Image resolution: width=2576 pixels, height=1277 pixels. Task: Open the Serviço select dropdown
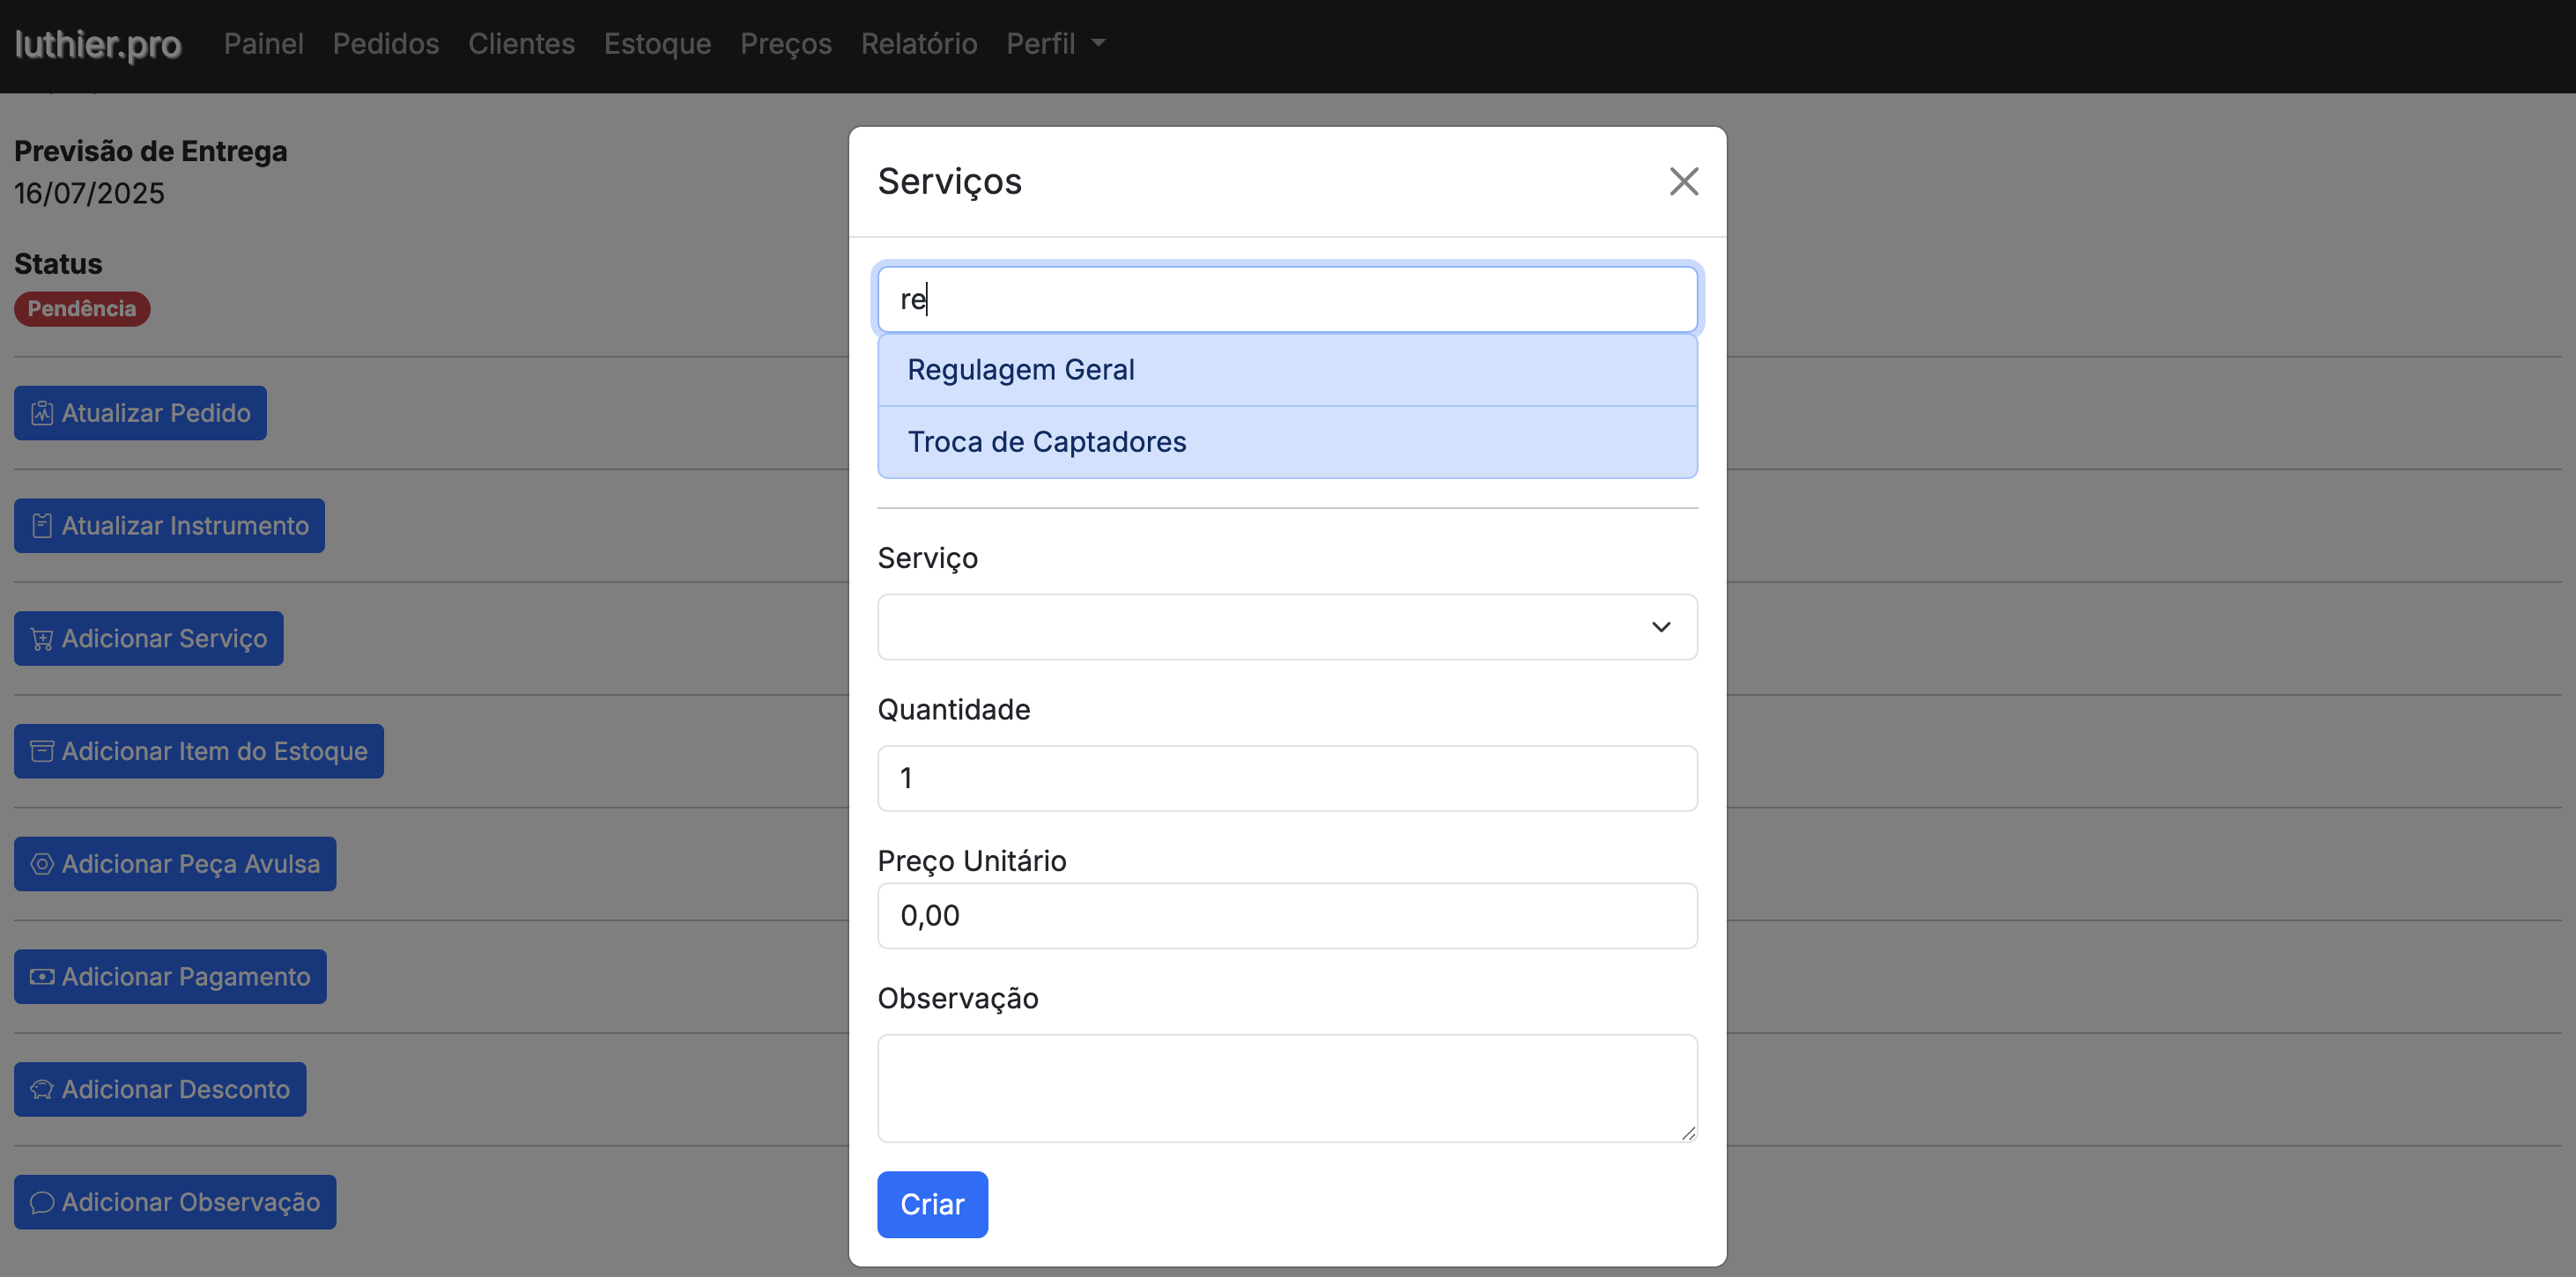tap(1287, 627)
